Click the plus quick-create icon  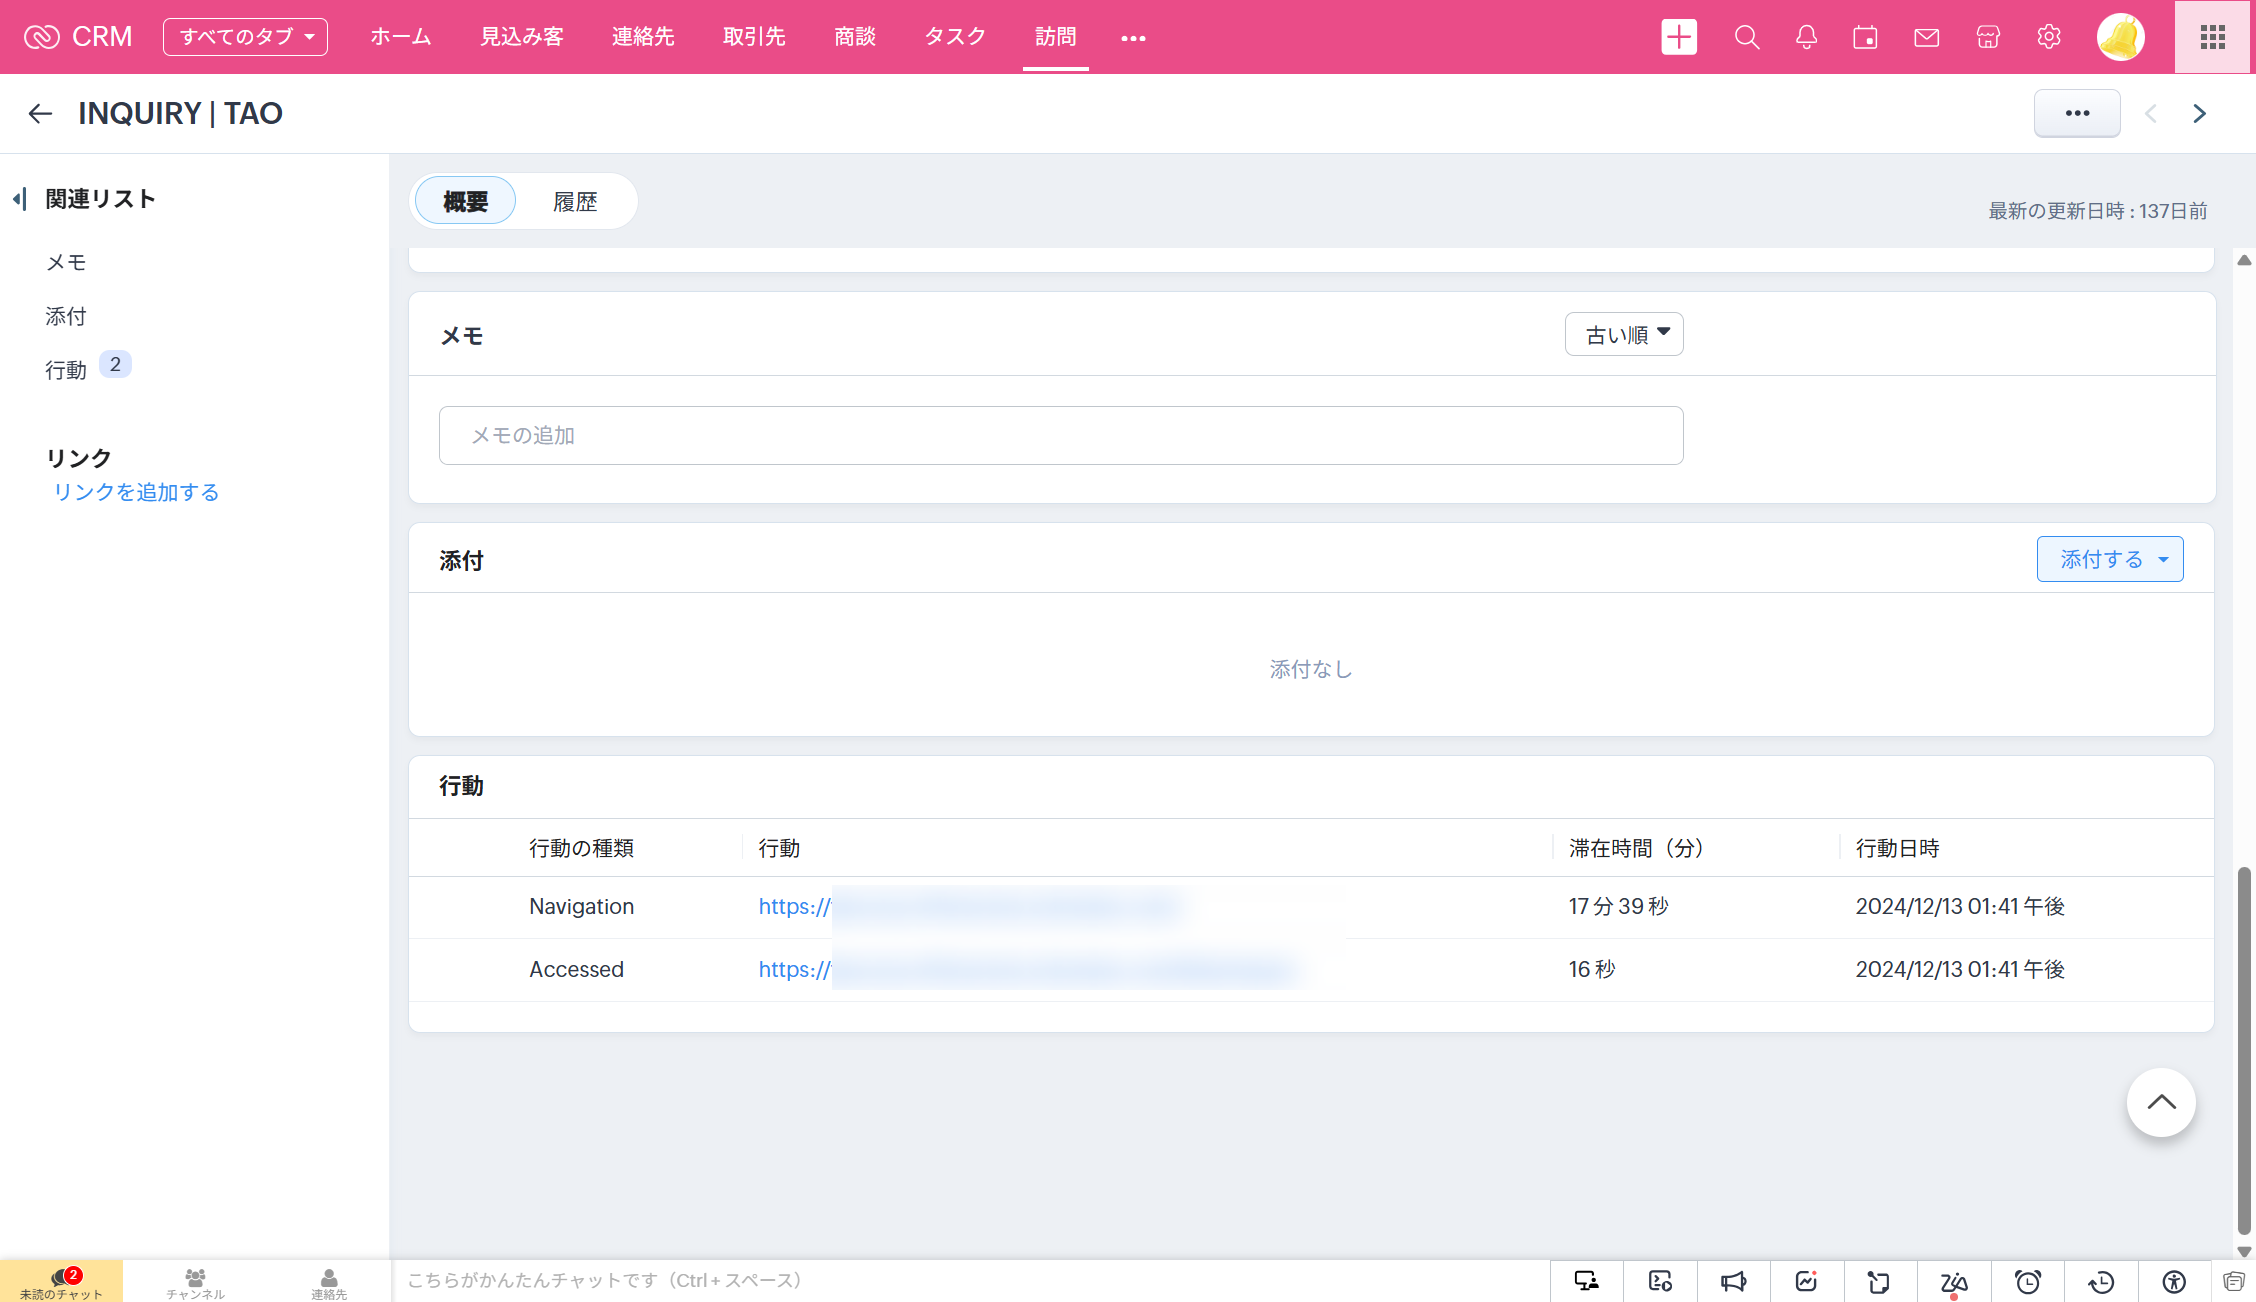pyautogui.click(x=1679, y=37)
